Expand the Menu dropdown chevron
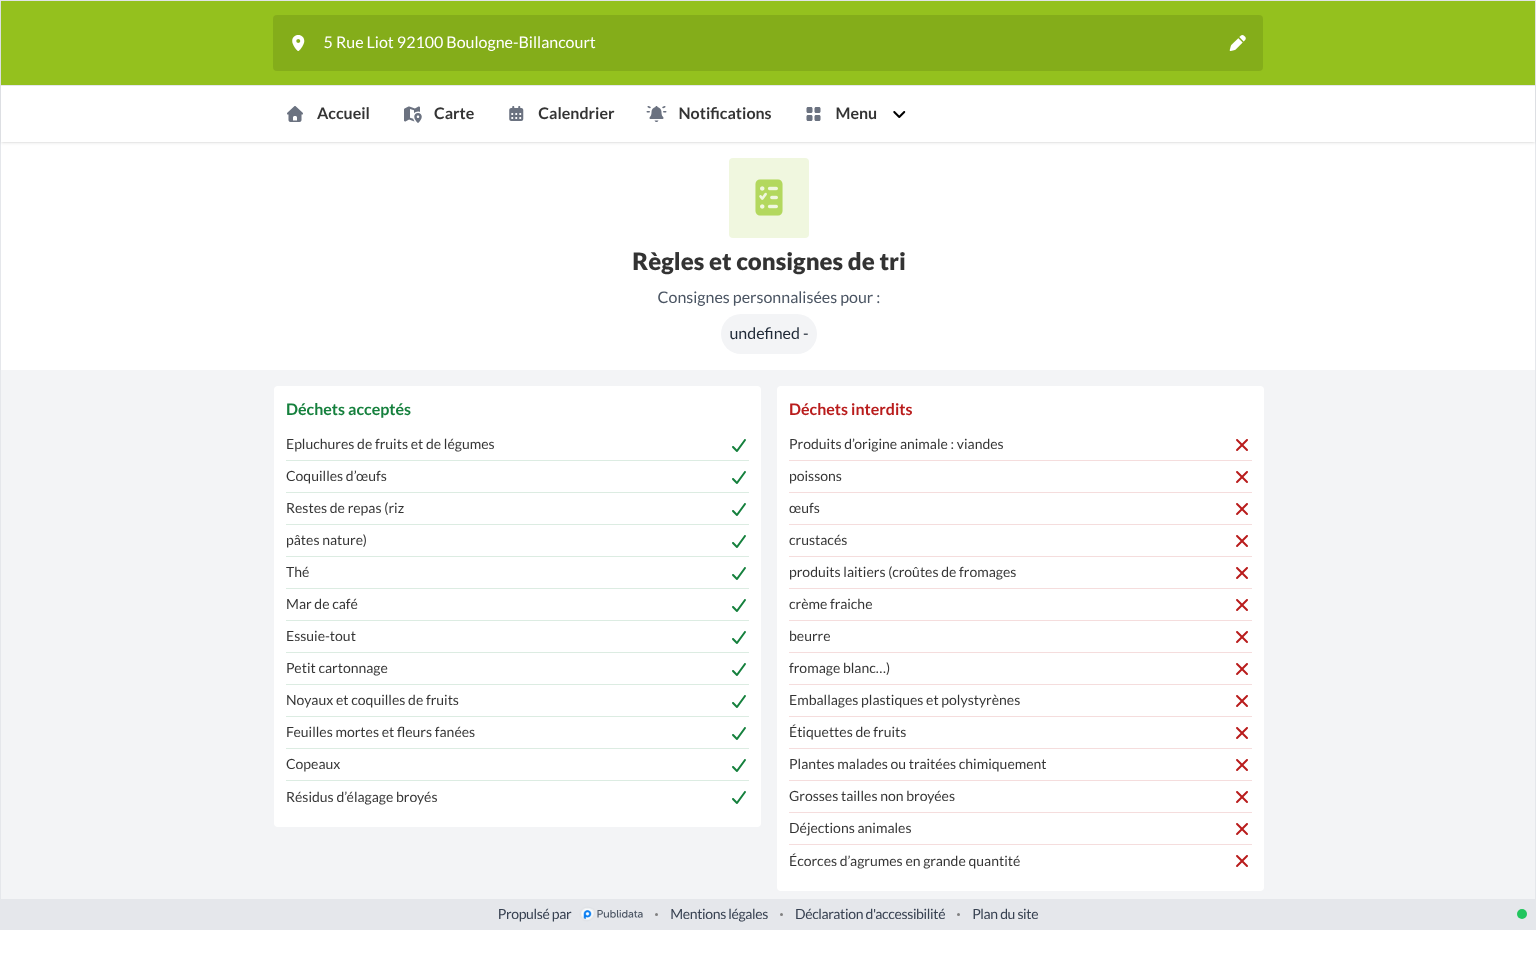 tap(899, 114)
